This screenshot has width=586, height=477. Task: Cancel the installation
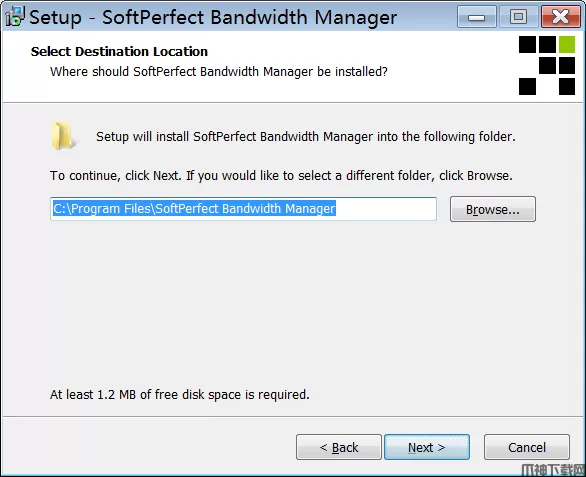[527, 447]
